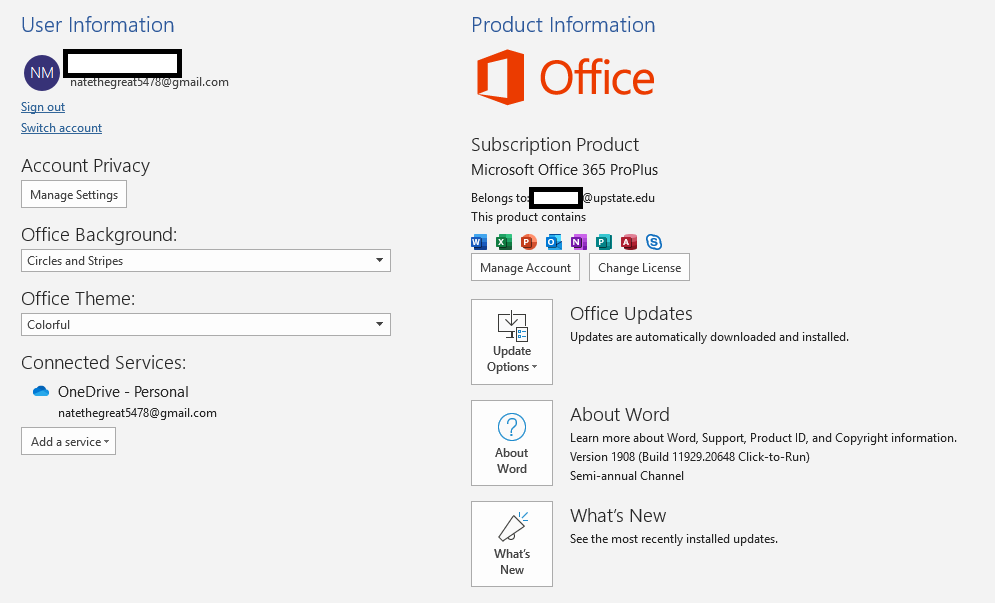The image size is (995, 603).
Task: Click the Version 1908 build text
Action: [x=690, y=457]
